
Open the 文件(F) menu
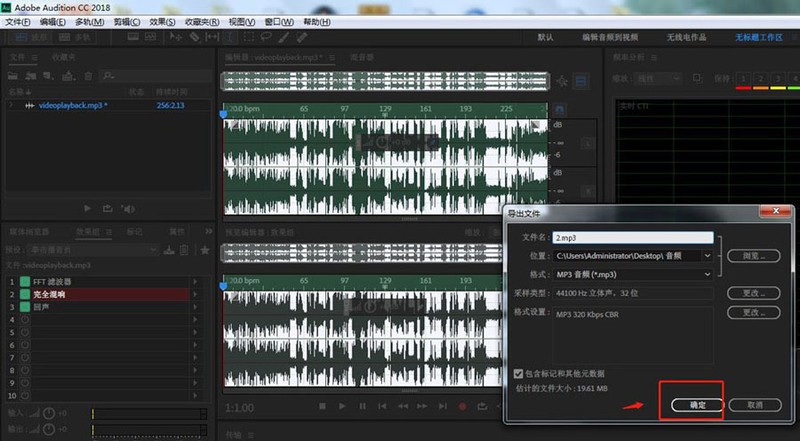pos(18,21)
